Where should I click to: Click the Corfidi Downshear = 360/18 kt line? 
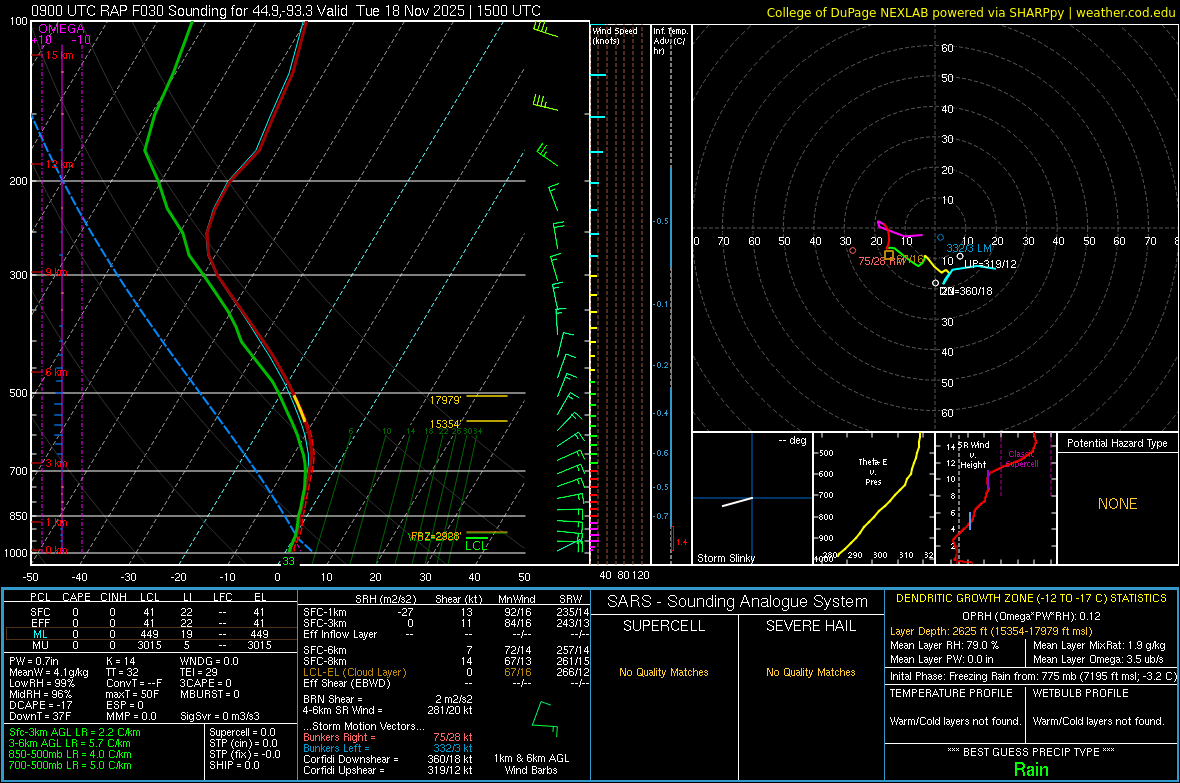(x=388, y=759)
